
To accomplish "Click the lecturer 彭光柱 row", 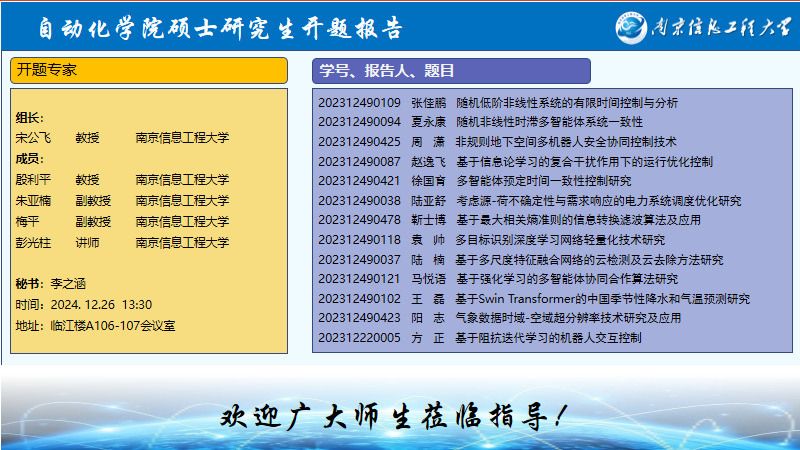I will coord(122,242).
